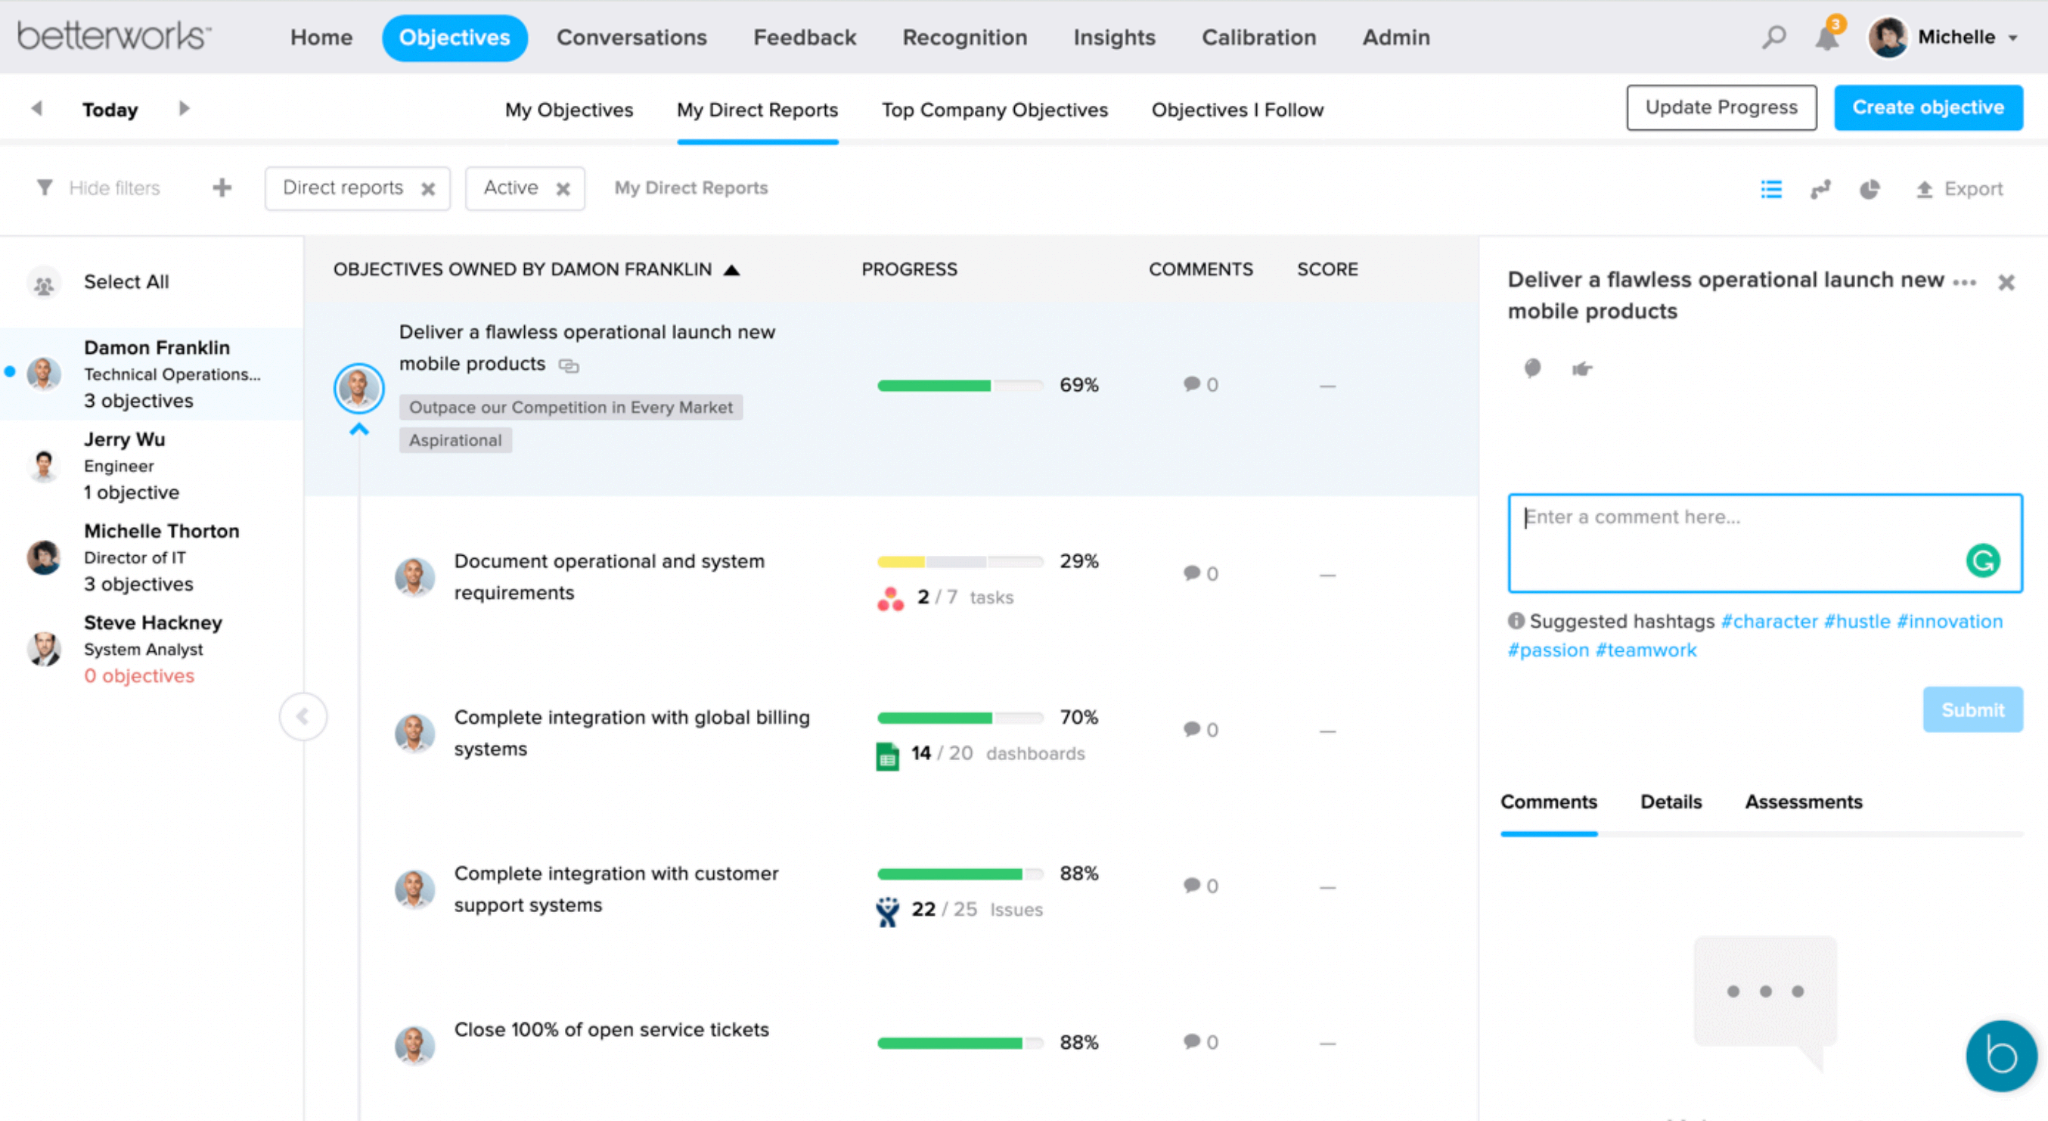Add a new filter with plus icon
Image resolution: width=2048 pixels, height=1121 pixels.
pos(222,188)
